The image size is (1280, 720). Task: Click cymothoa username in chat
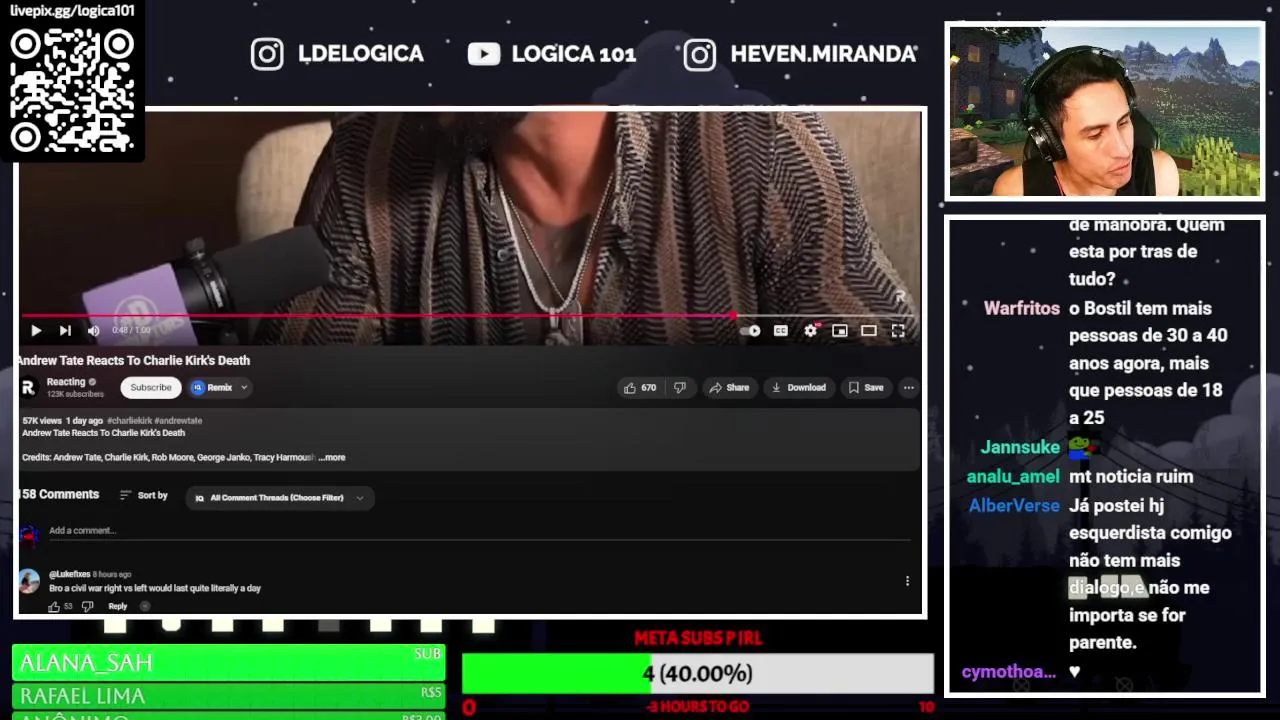1009,672
